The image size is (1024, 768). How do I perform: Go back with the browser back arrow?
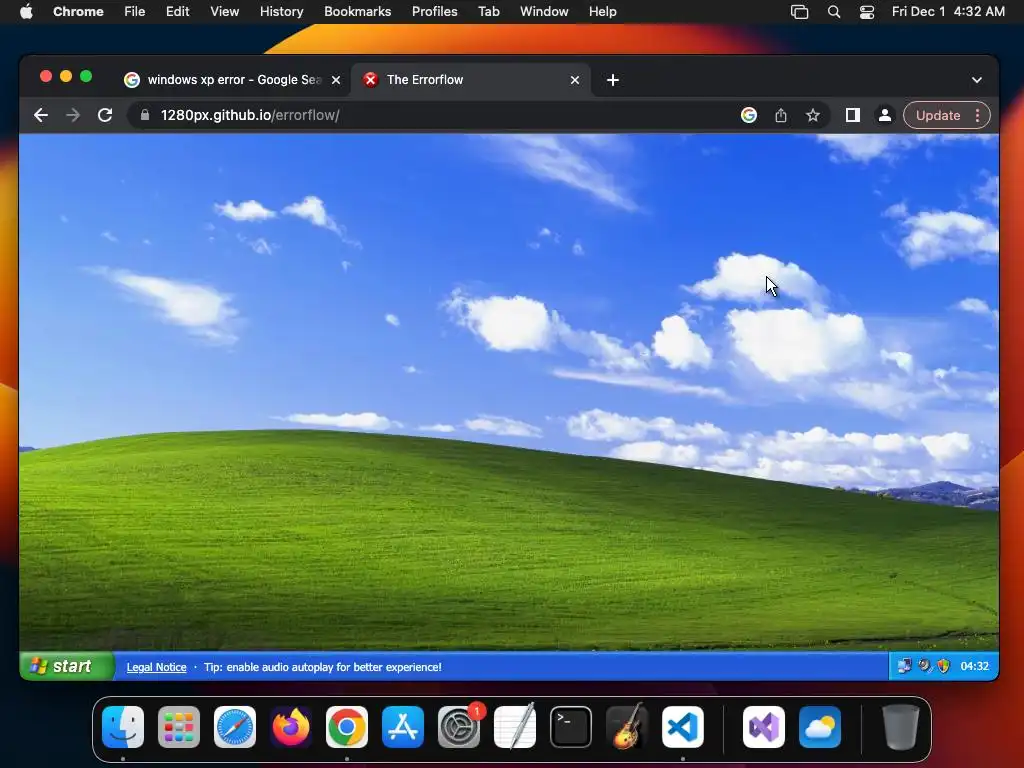(40, 115)
